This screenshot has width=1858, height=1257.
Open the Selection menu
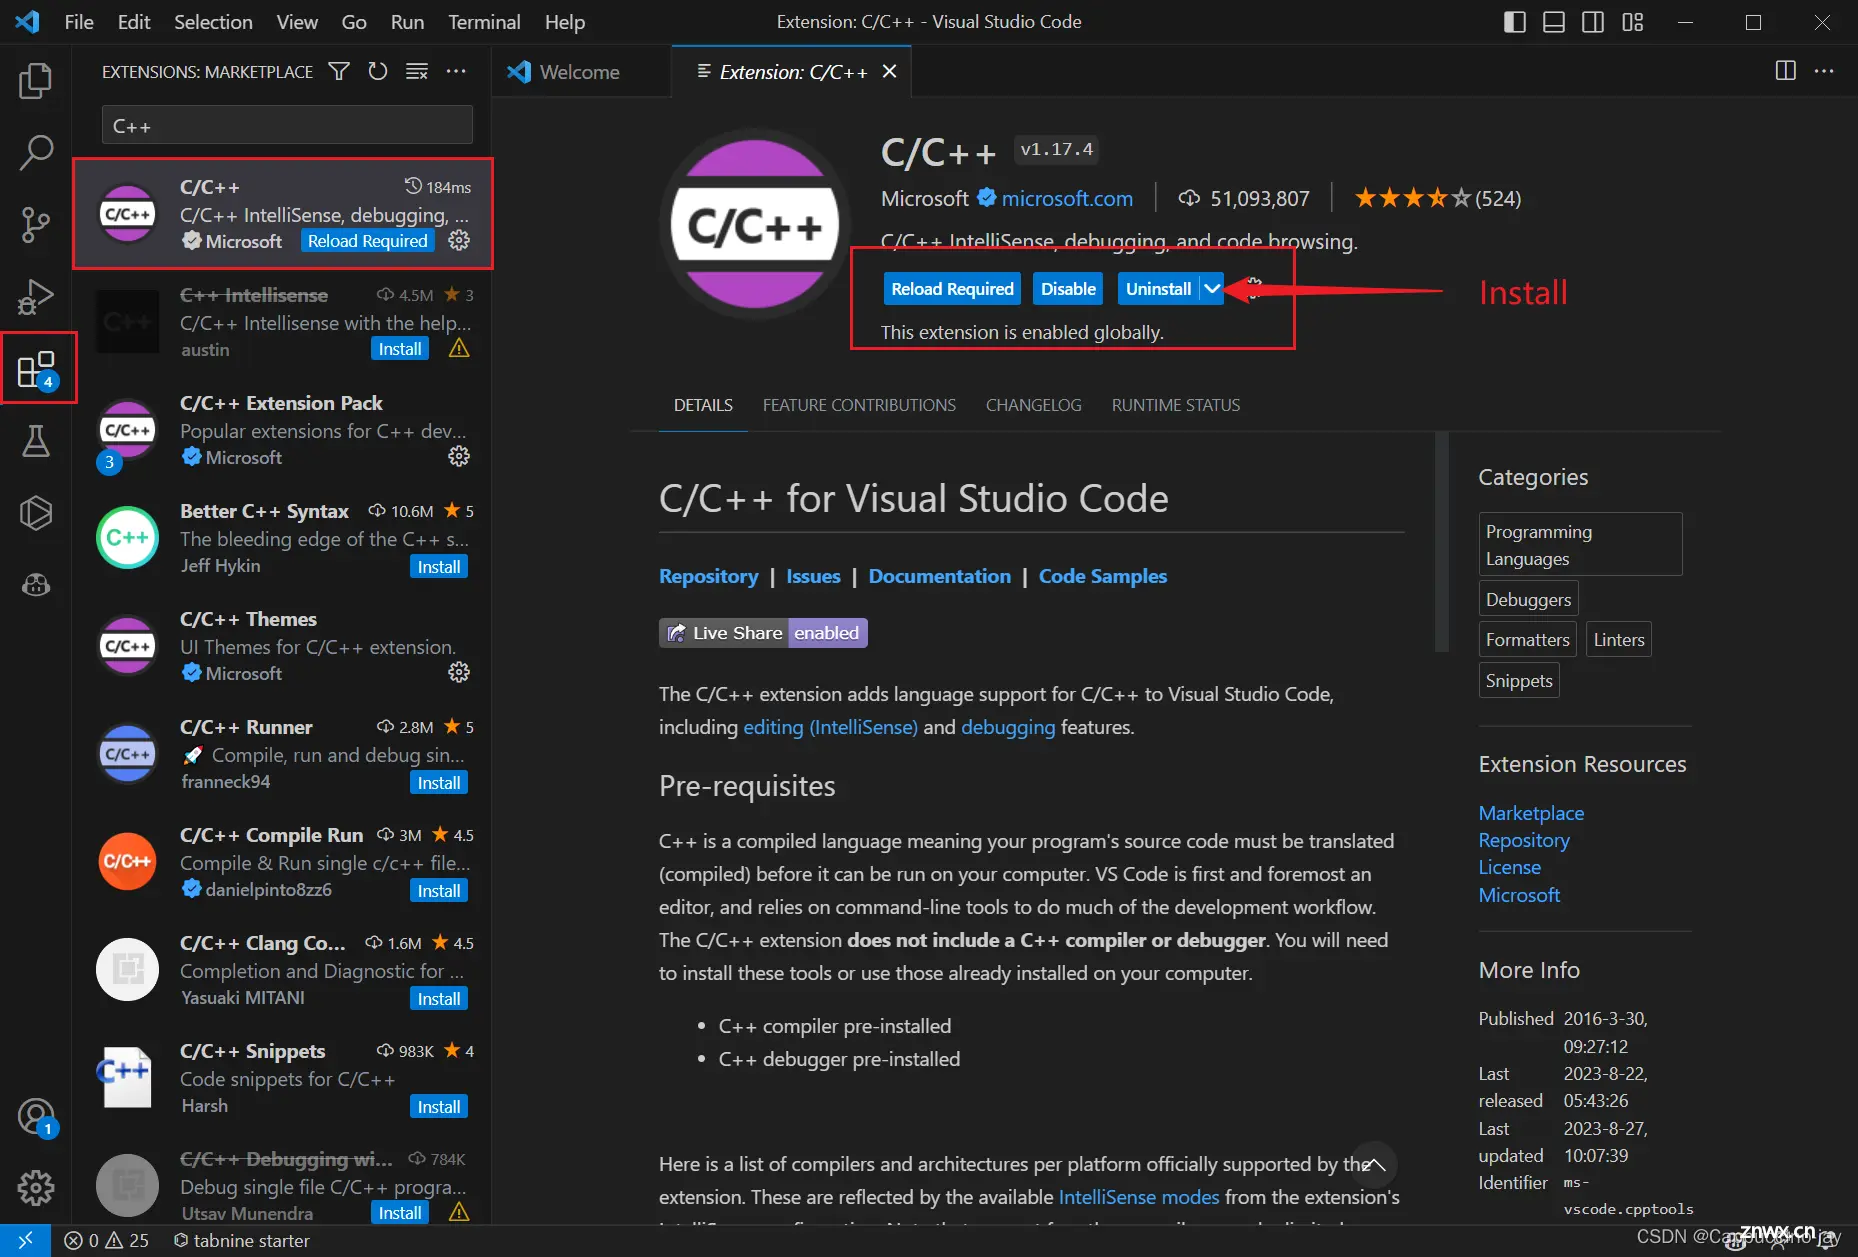pyautogui.click(x=213, y=22)
